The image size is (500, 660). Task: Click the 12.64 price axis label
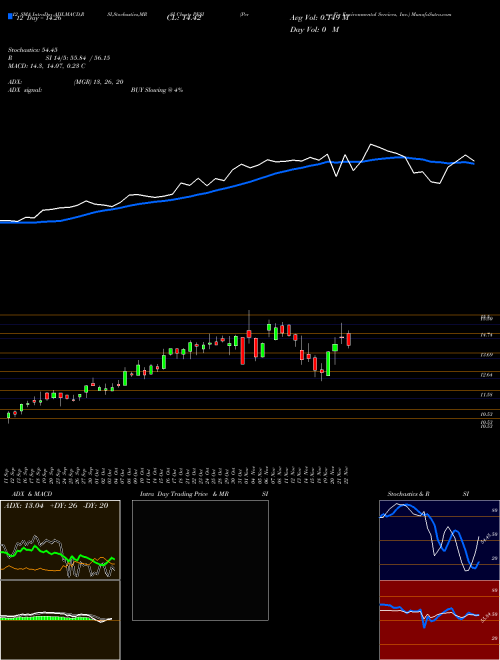(x=486, y=375)
